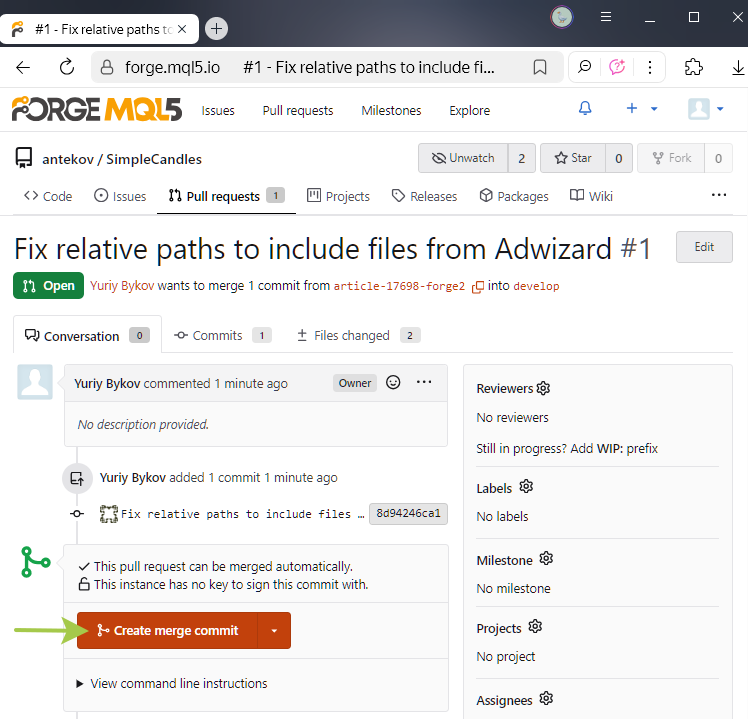Open the Labels gear settings

(526, 487)
